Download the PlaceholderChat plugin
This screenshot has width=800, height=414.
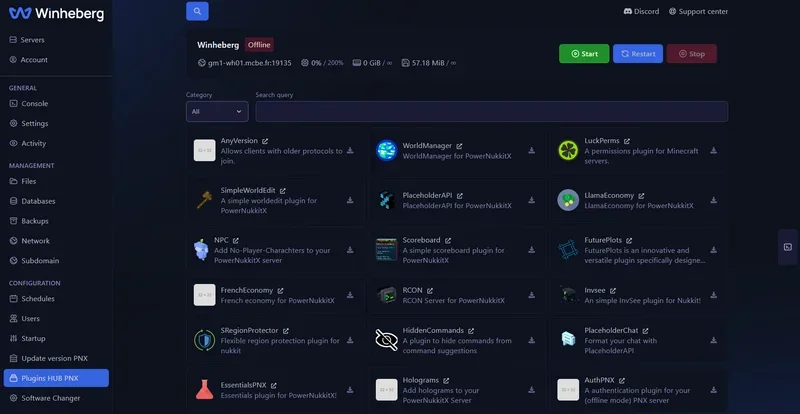point(714,340)
